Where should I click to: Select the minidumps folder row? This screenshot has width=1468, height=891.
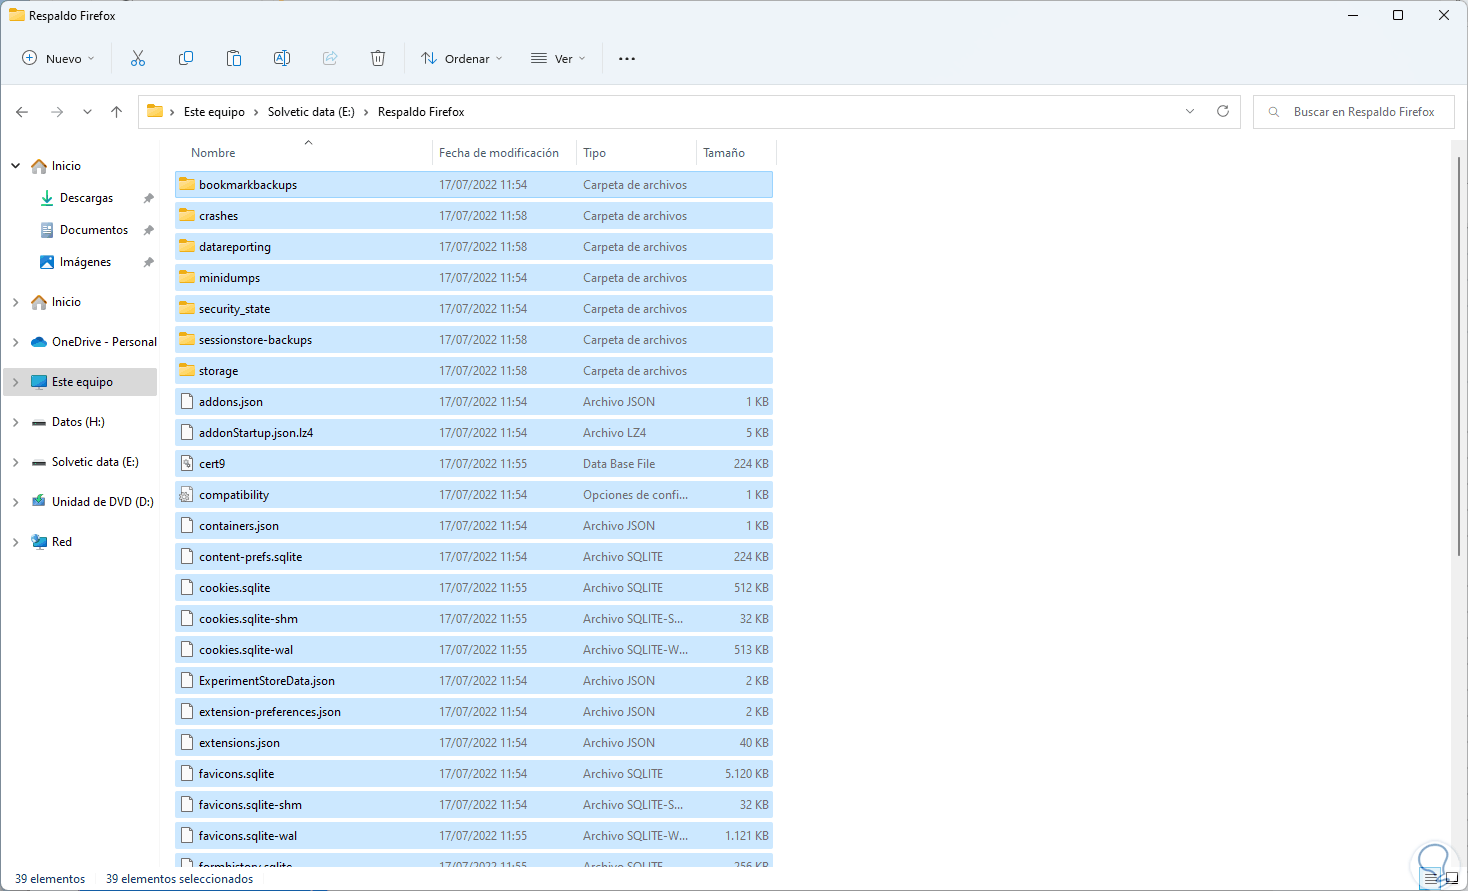[x=474, y=277]
